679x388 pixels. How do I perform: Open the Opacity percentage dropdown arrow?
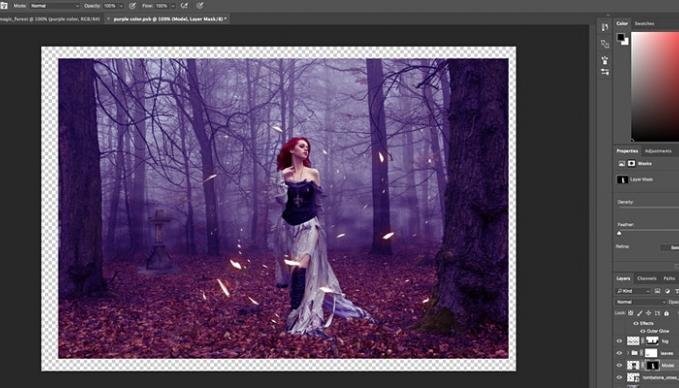120,6
